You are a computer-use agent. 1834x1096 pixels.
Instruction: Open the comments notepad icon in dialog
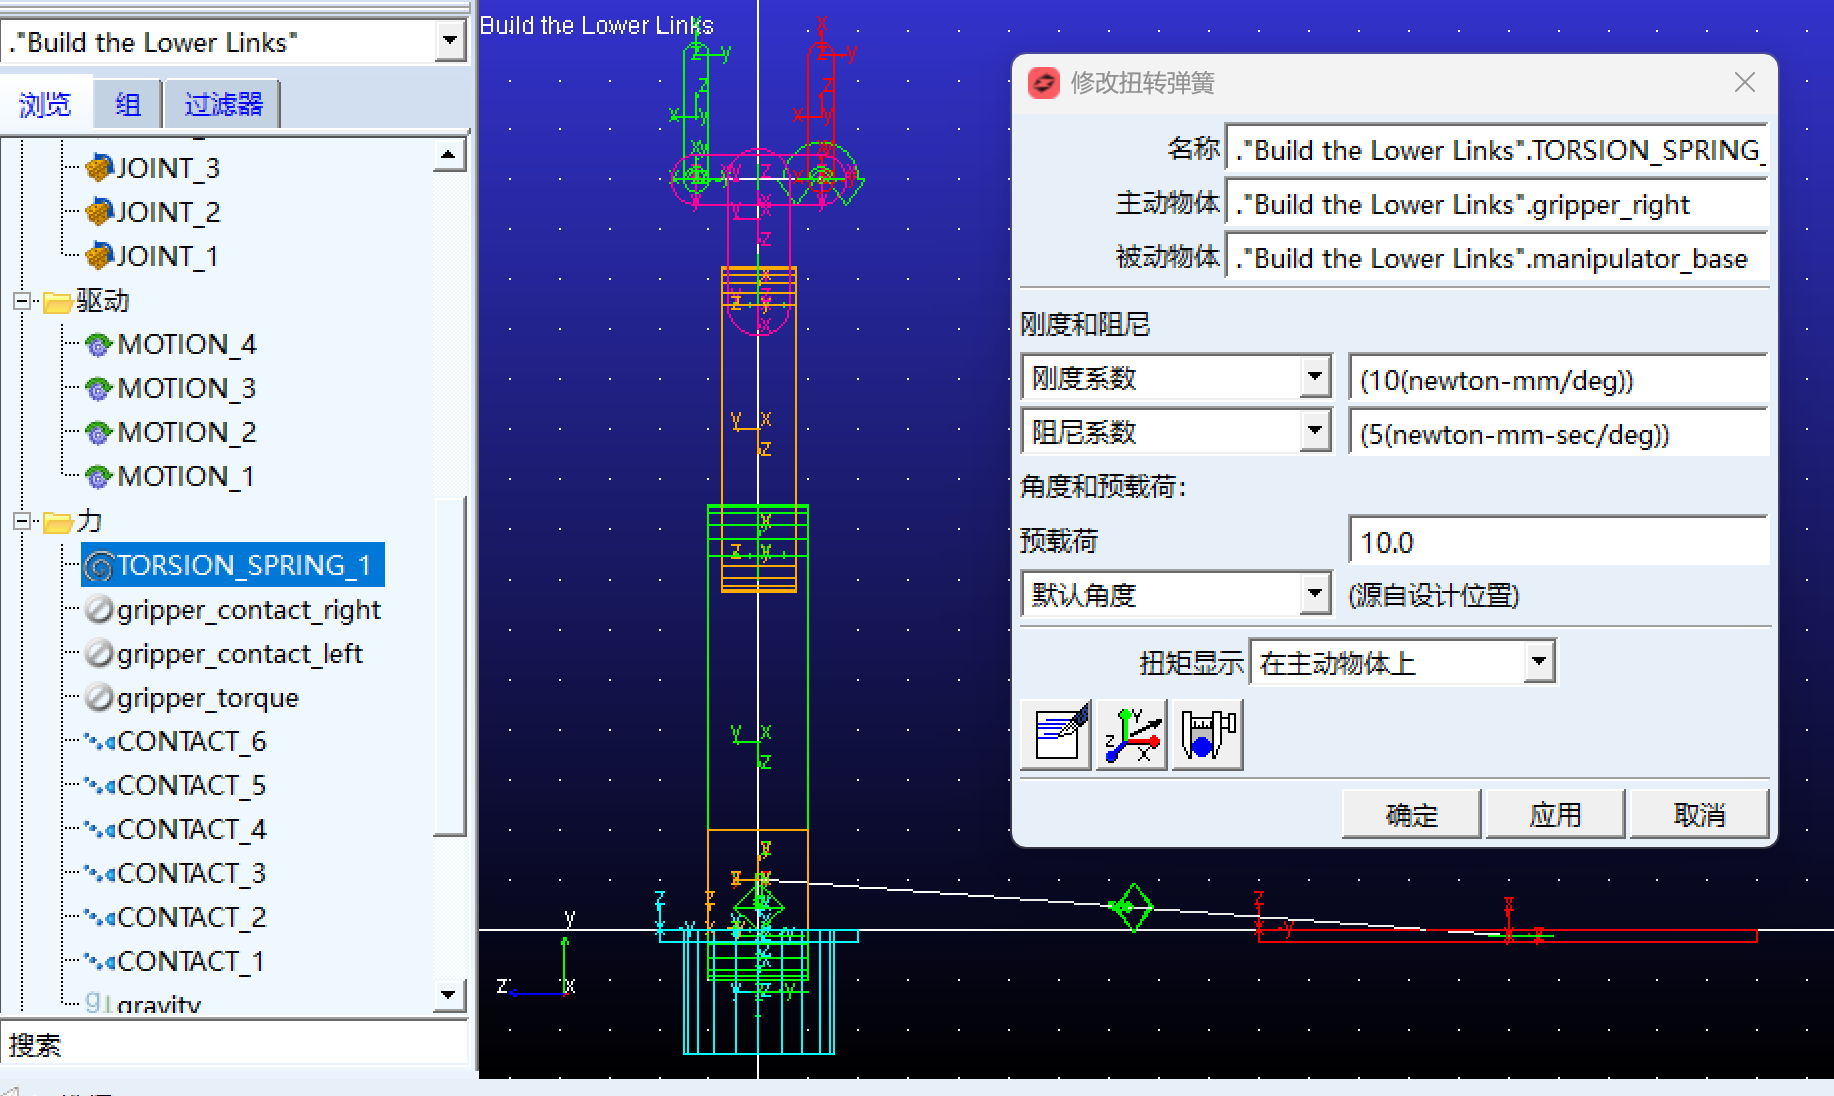point(1056,735)
